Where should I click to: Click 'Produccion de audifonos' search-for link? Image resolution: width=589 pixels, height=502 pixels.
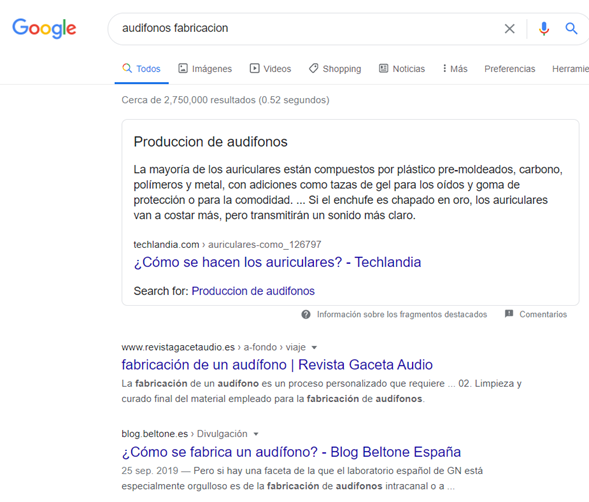253,291
